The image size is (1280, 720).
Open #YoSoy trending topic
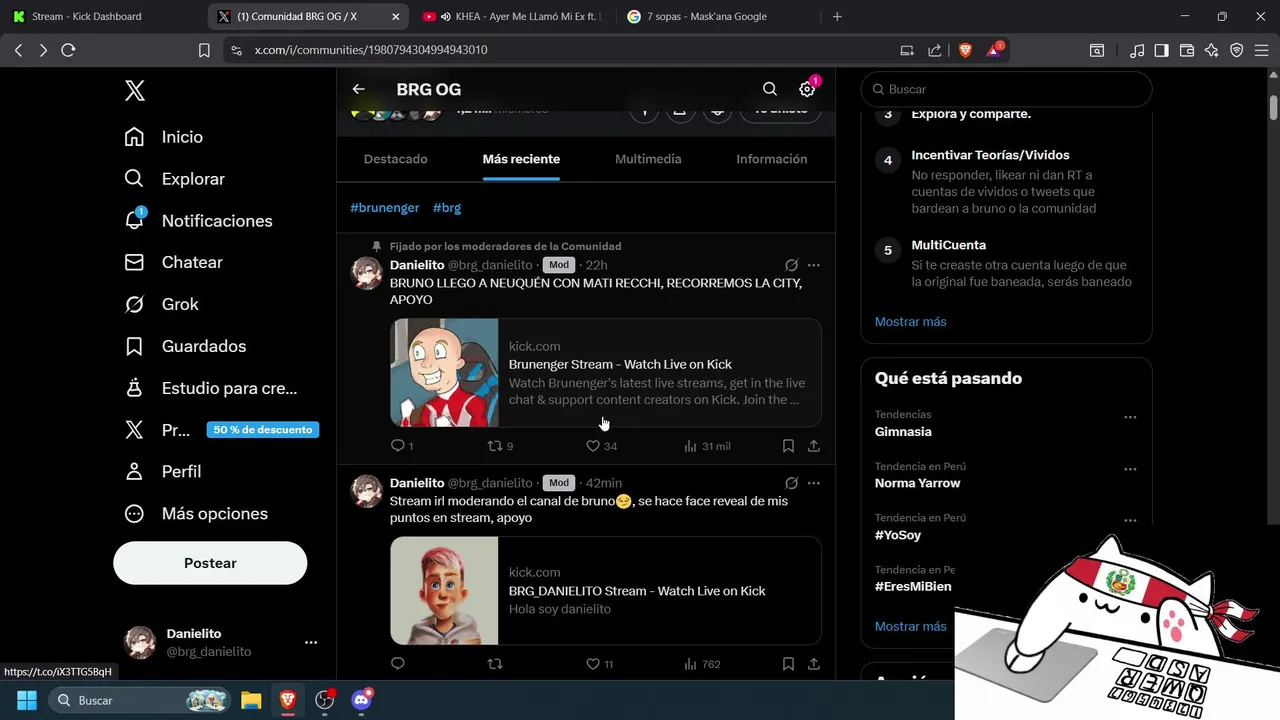(898, 535)
